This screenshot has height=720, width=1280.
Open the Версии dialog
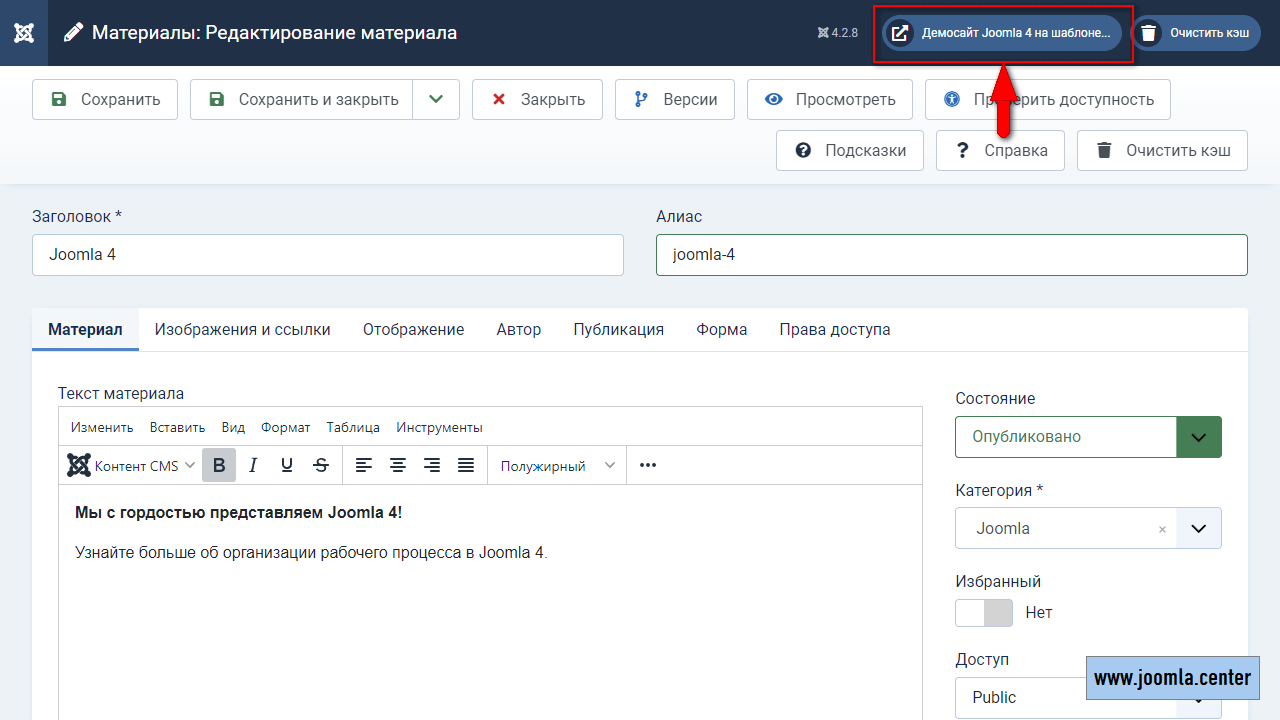pyautogui.click(x=675, y=99)
